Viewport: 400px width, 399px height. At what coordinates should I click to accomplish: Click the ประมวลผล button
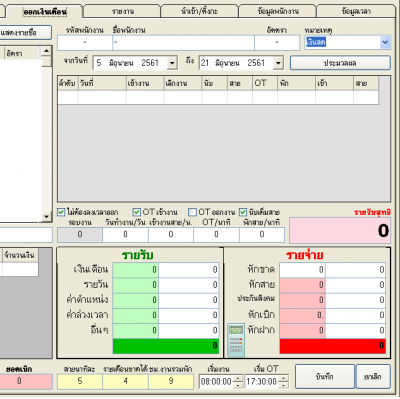pyautogui.click(x=340, y=63)
